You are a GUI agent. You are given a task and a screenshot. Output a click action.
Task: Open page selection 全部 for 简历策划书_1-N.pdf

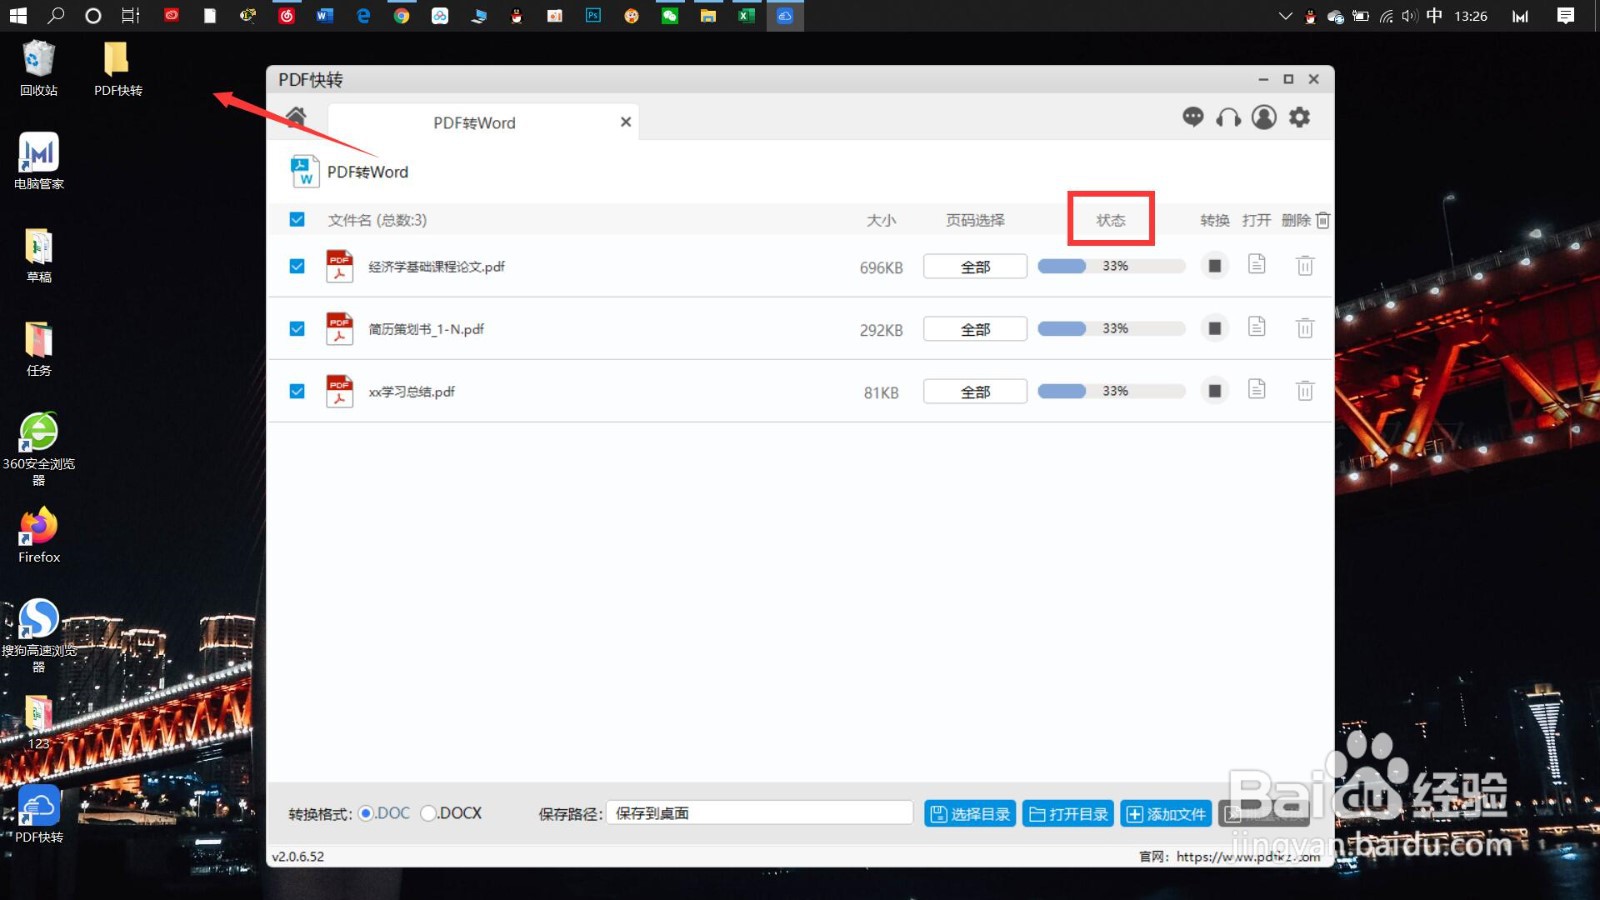[974, 328]
